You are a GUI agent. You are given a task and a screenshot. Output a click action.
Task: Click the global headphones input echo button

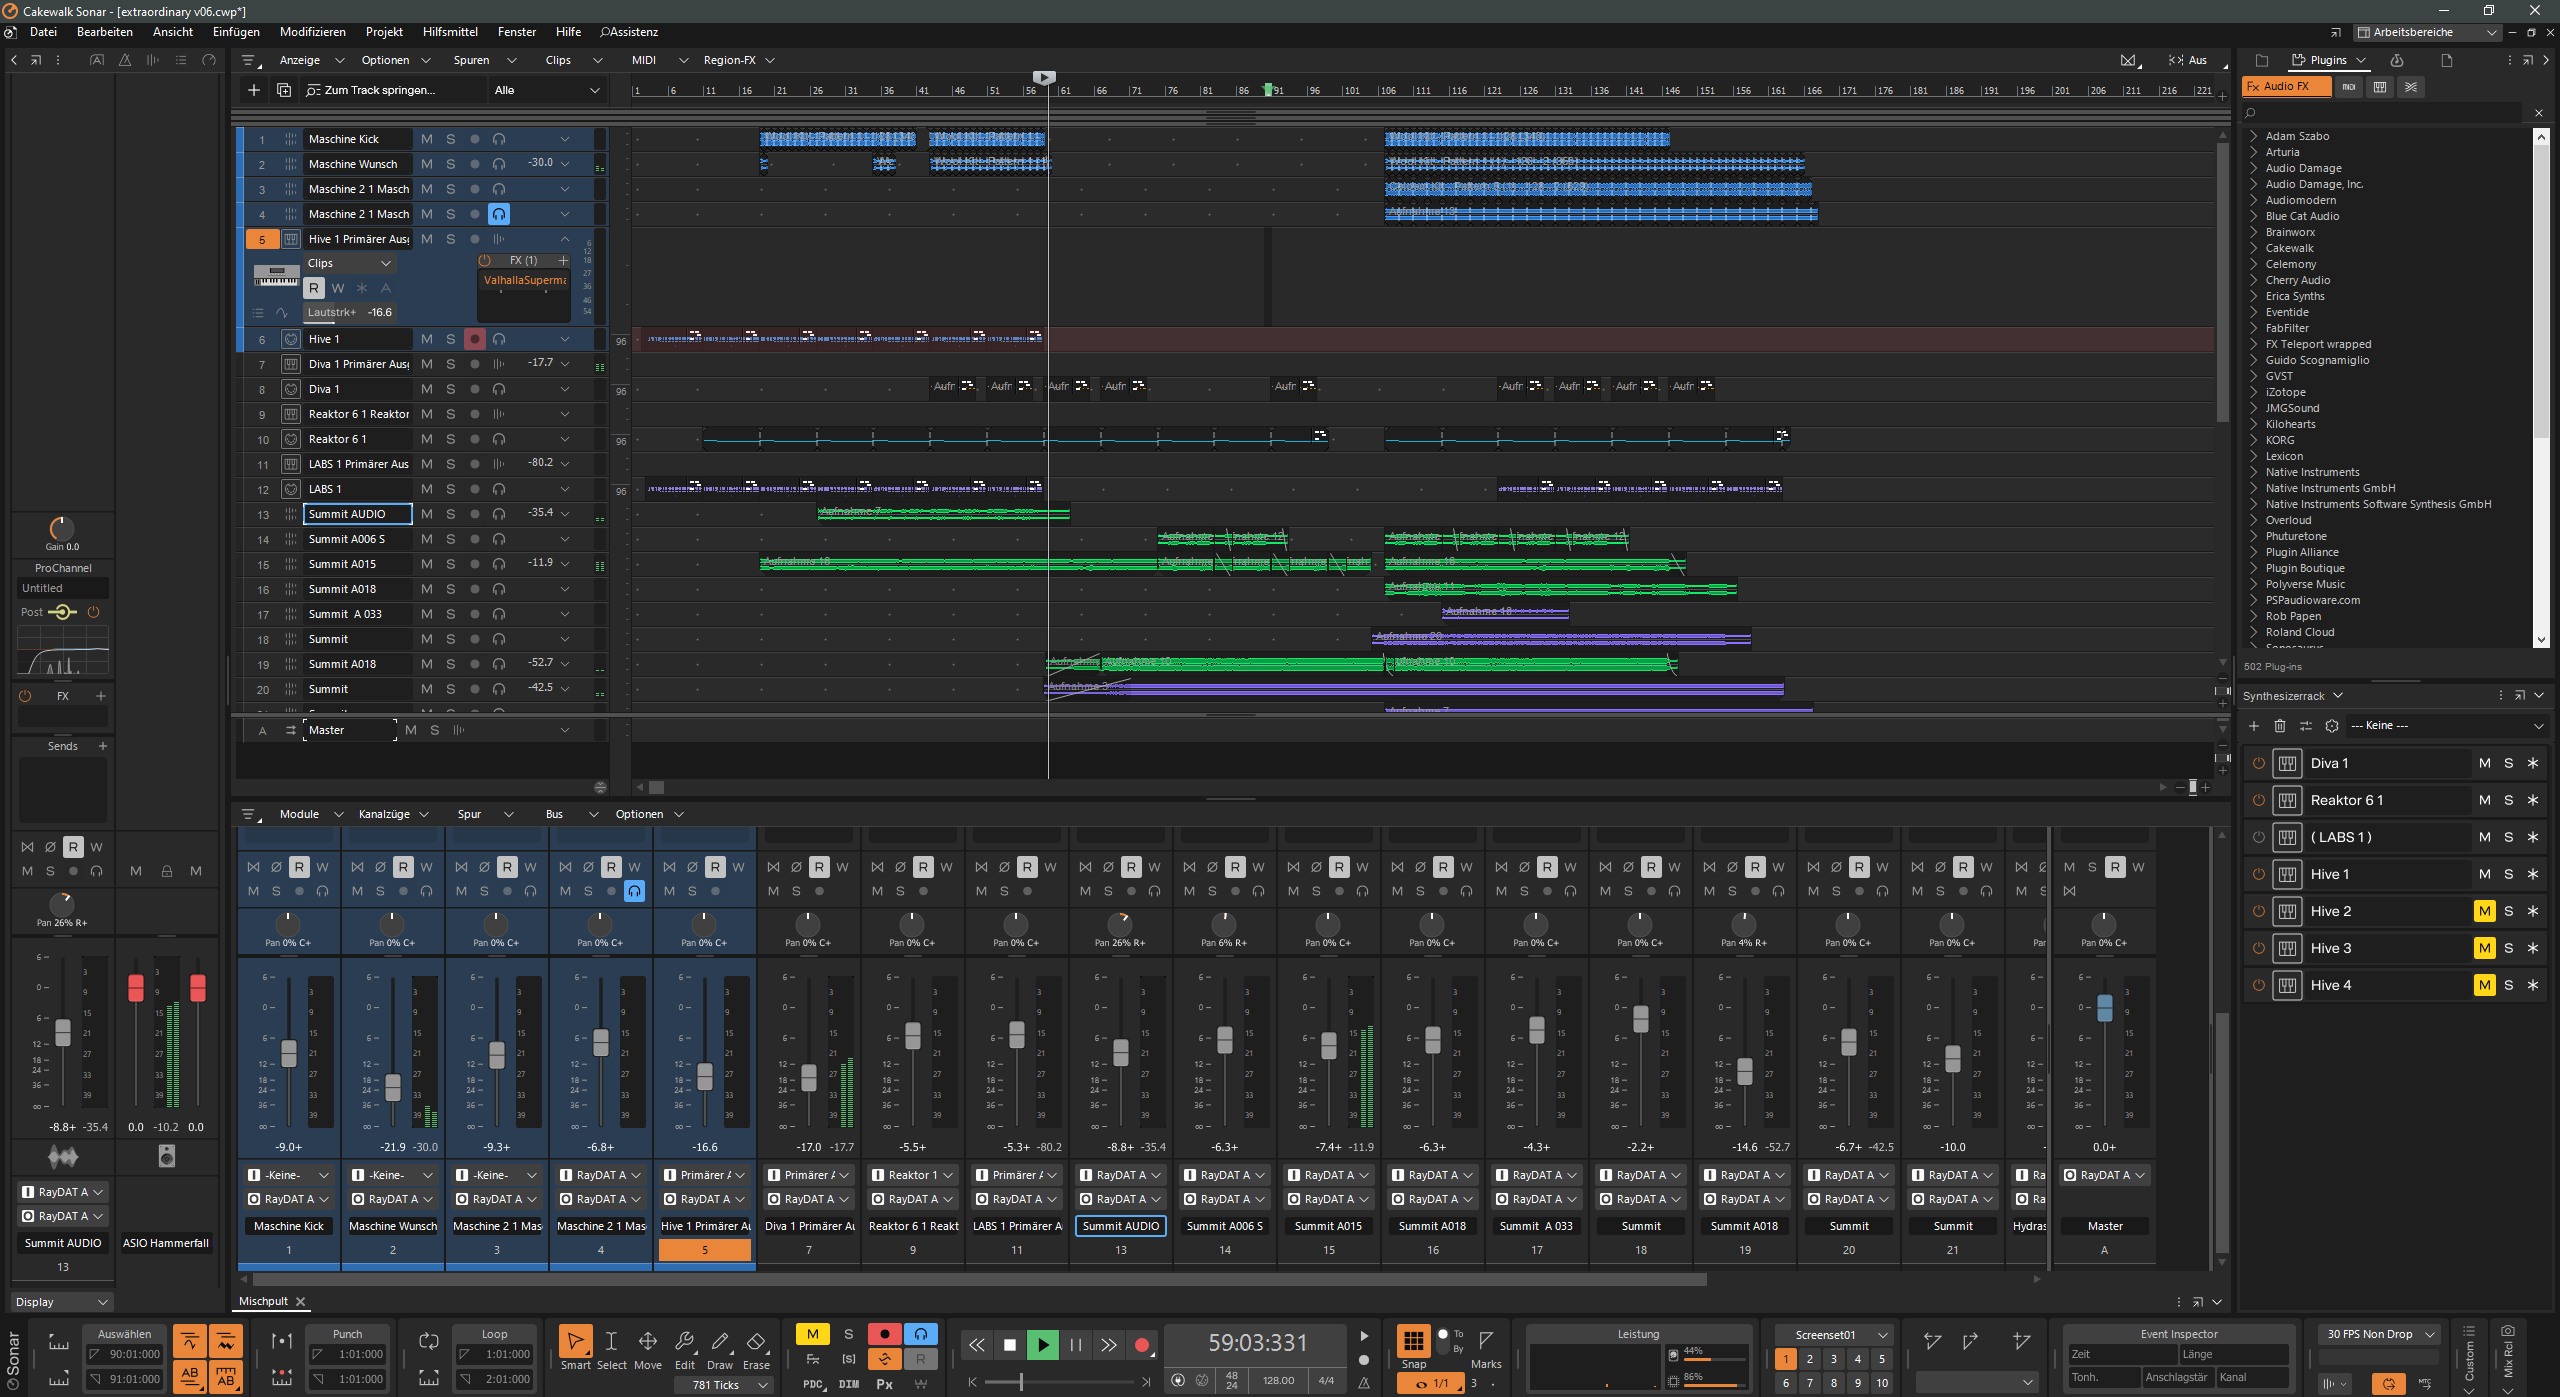click(x=920, y=1334)
